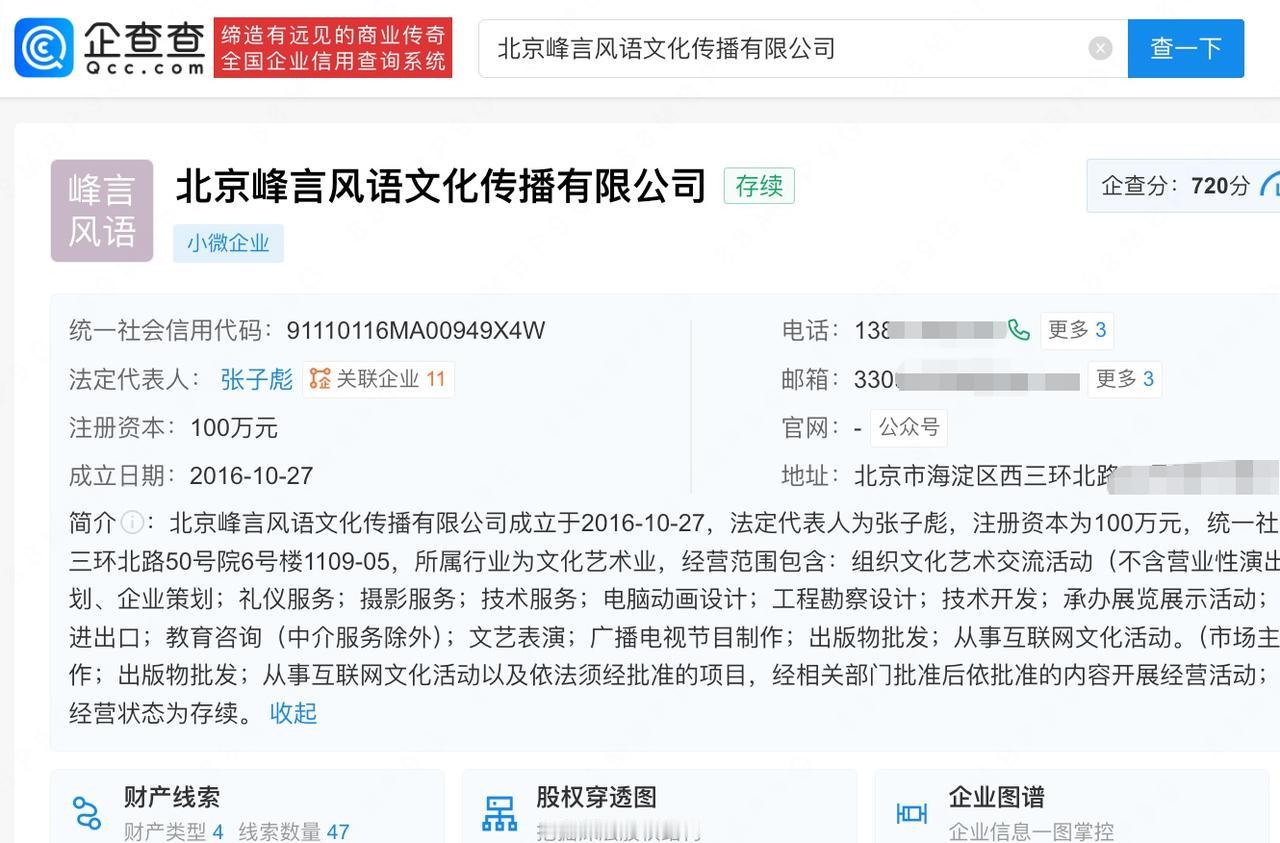Click the info icon beside 简介
This screenshot has width=1280, height=843.
tap(132, 523)
